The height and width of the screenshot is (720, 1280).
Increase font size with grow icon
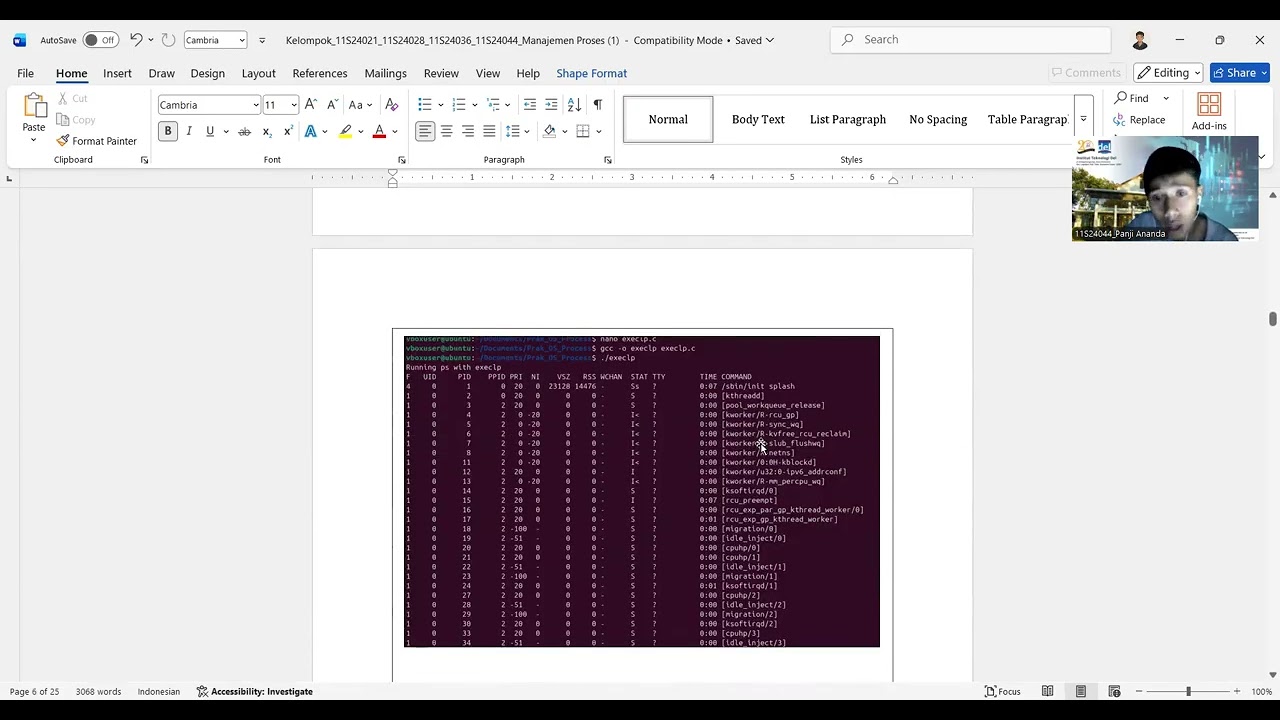311,105
